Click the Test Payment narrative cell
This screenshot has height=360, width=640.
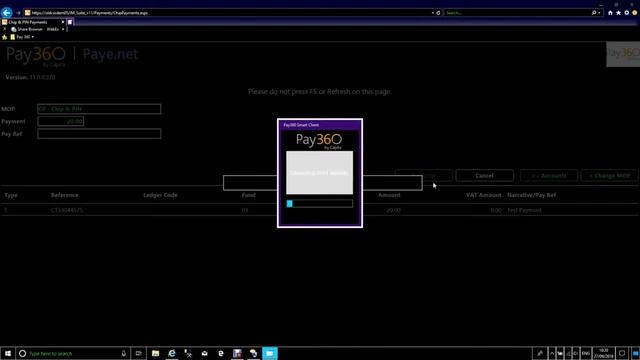coord(524,210)
